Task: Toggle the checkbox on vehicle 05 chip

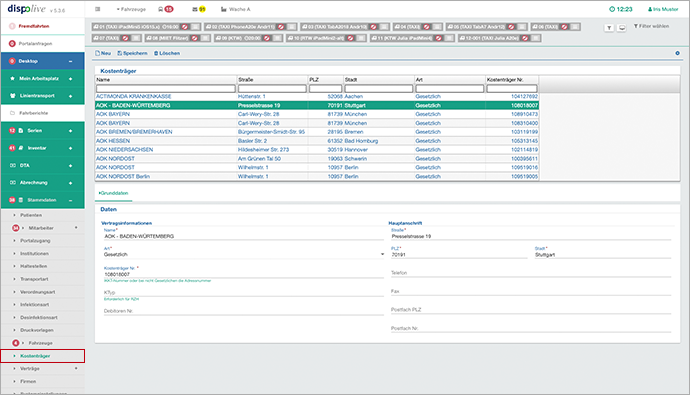Action: 522,27
